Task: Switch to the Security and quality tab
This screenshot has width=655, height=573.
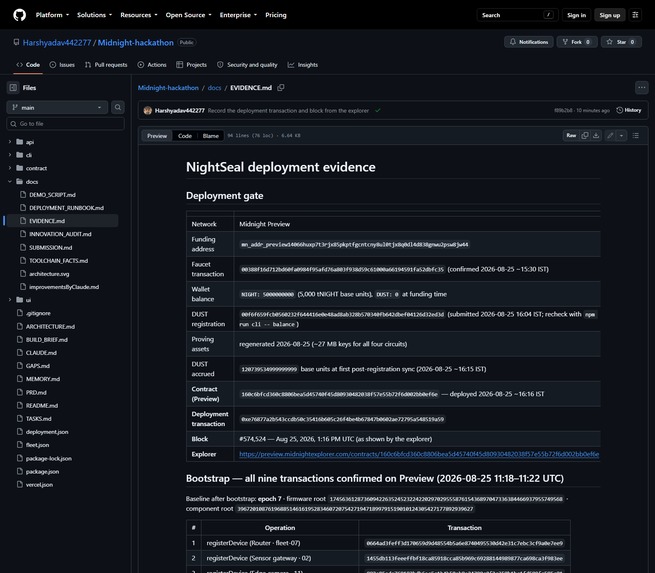Action: (x=247, y=65)
